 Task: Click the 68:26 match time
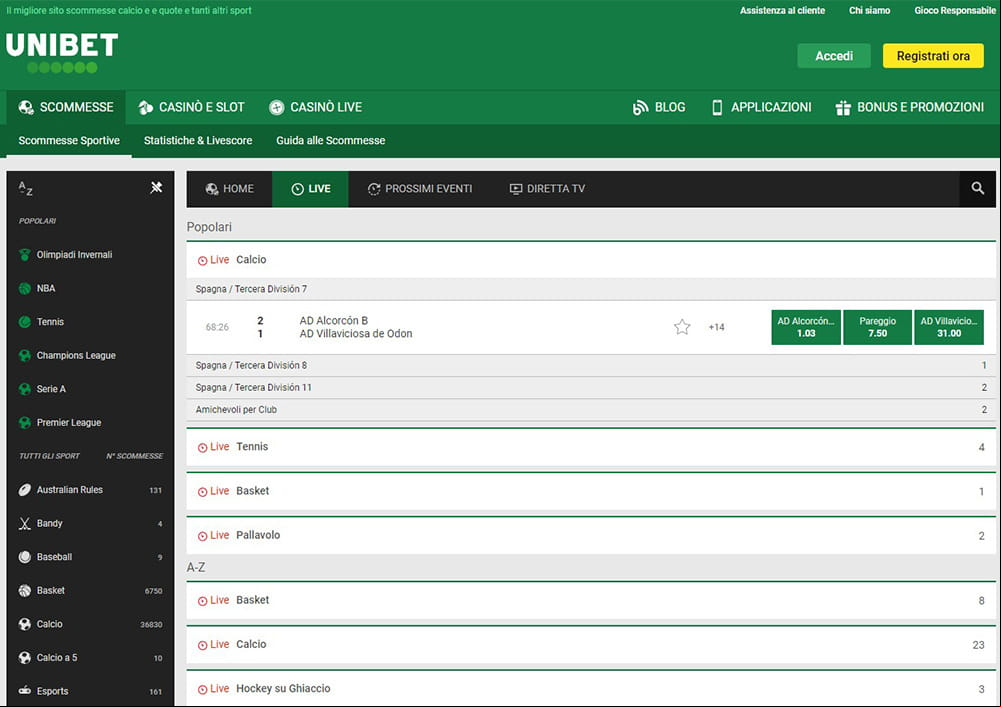[217, 327]
